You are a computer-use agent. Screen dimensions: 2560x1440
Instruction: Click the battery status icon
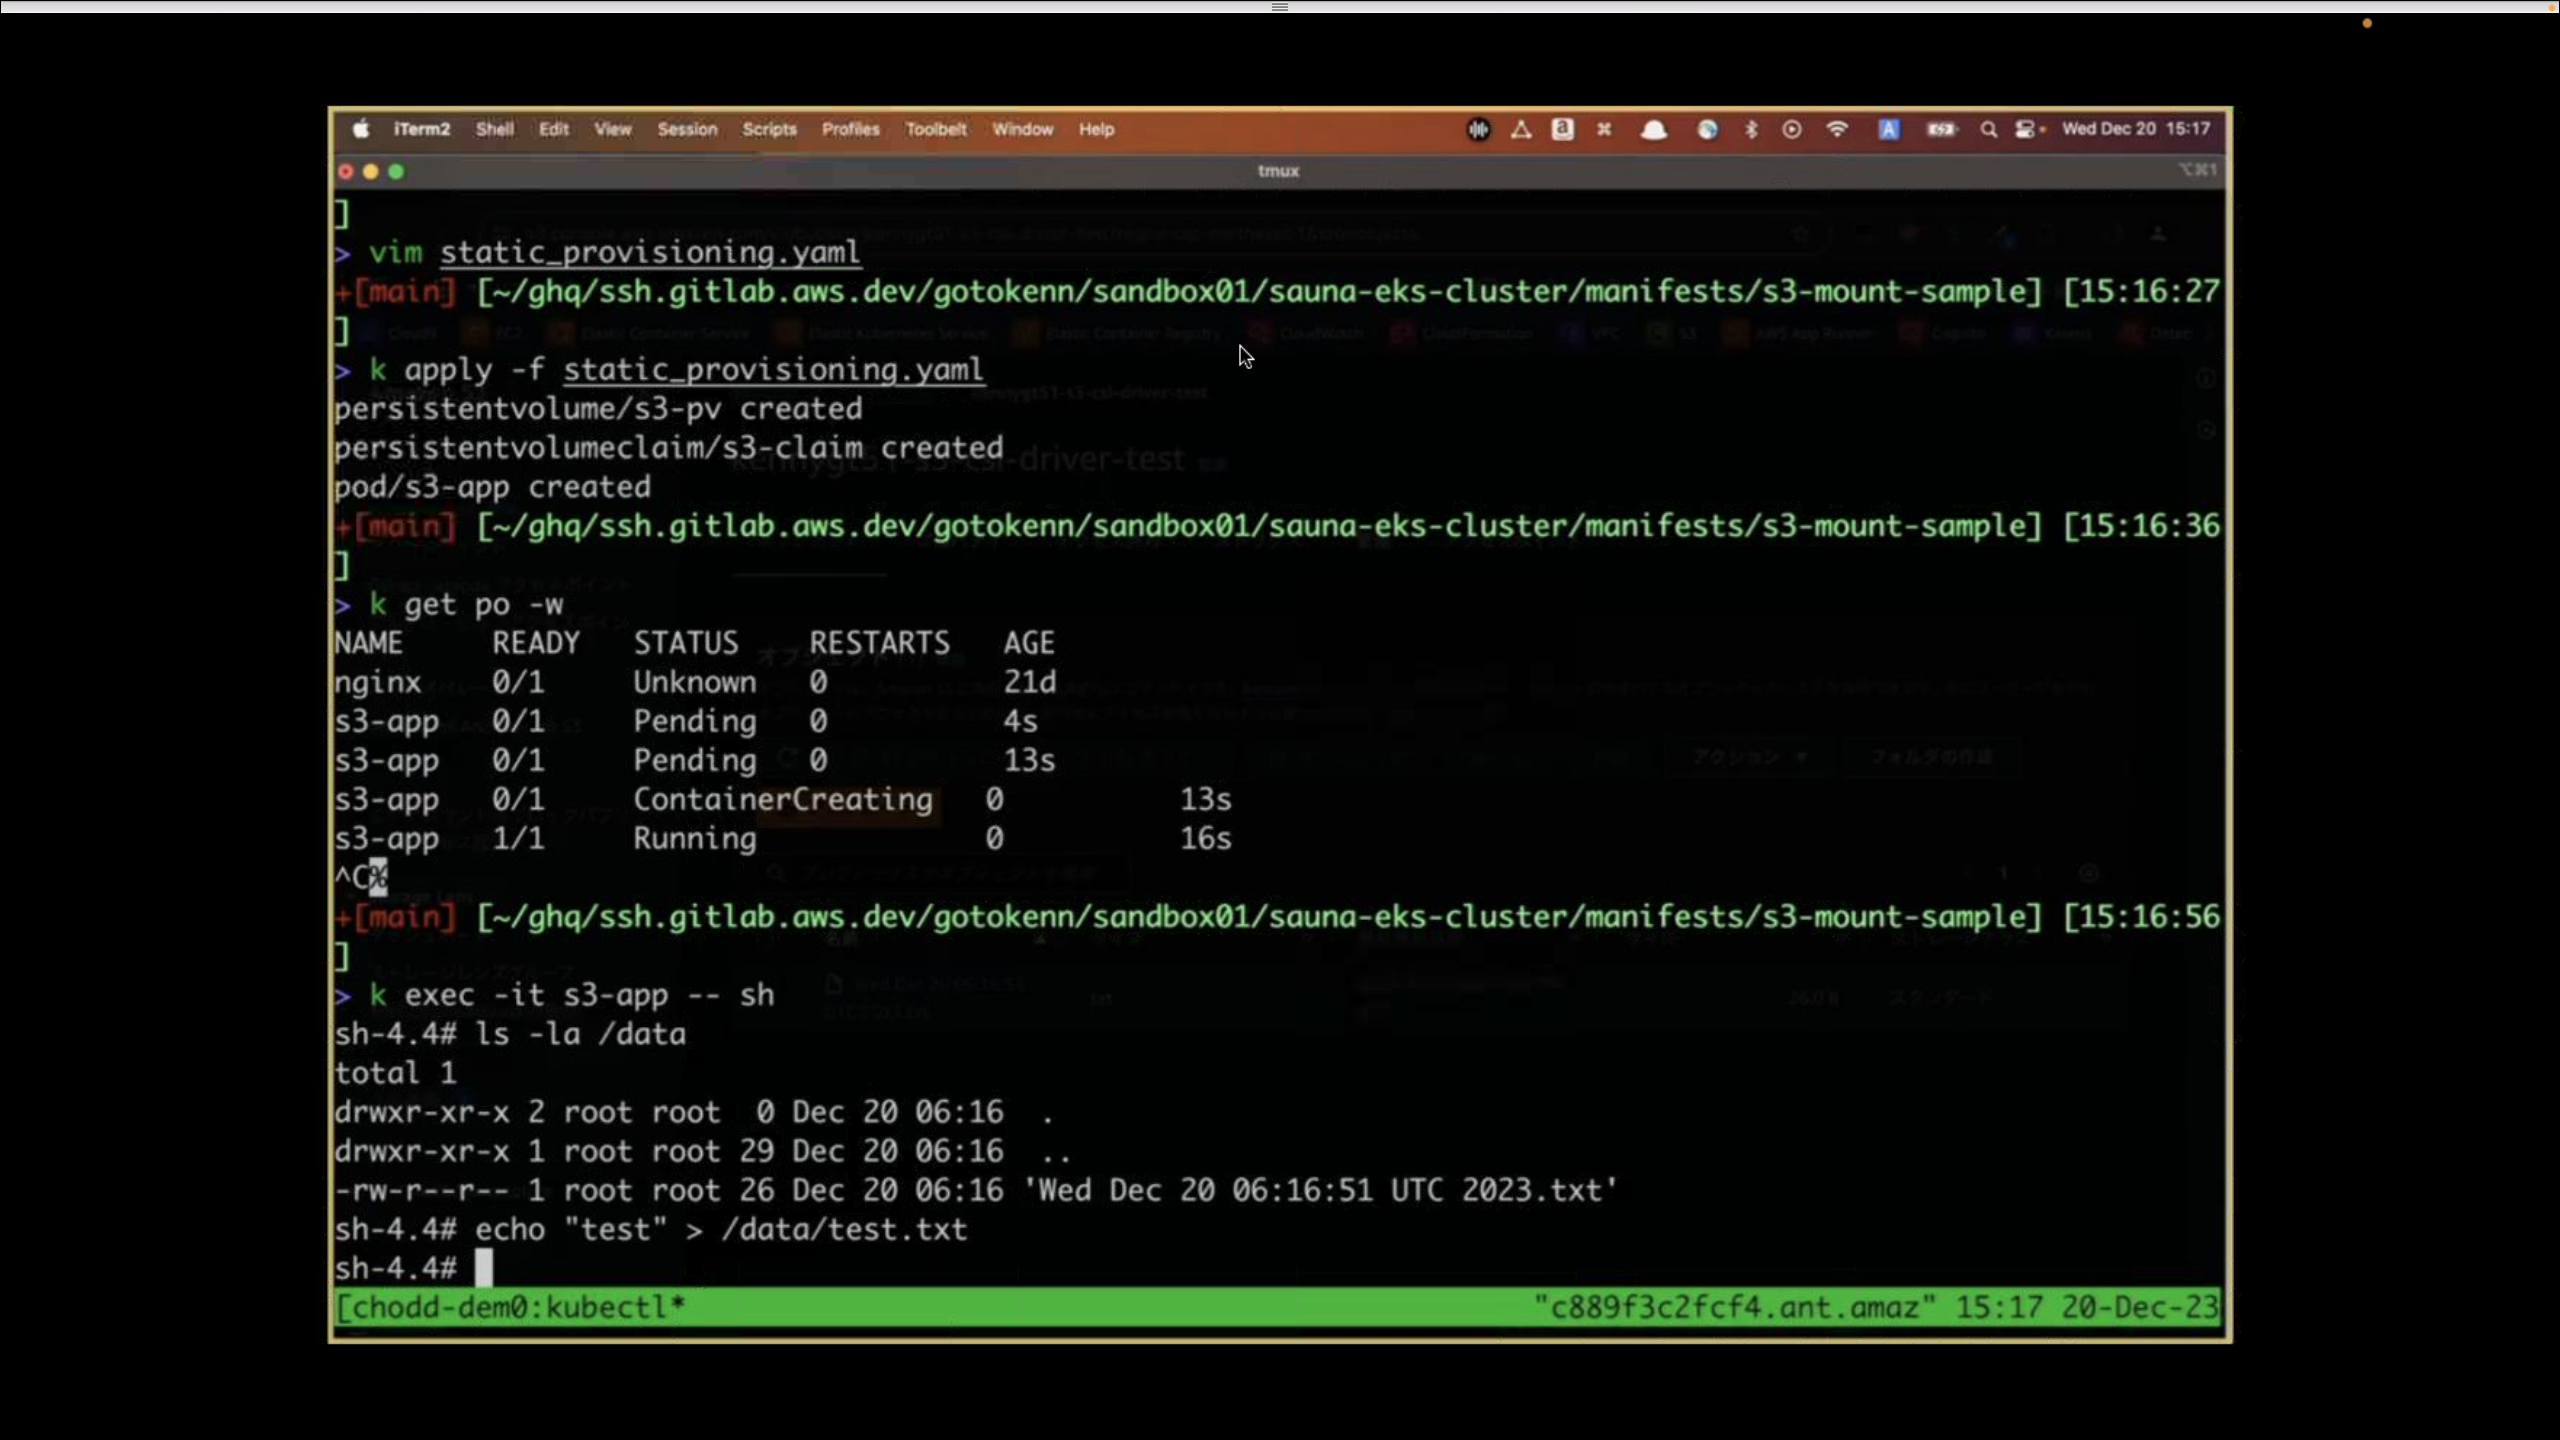coord(1941,129)
